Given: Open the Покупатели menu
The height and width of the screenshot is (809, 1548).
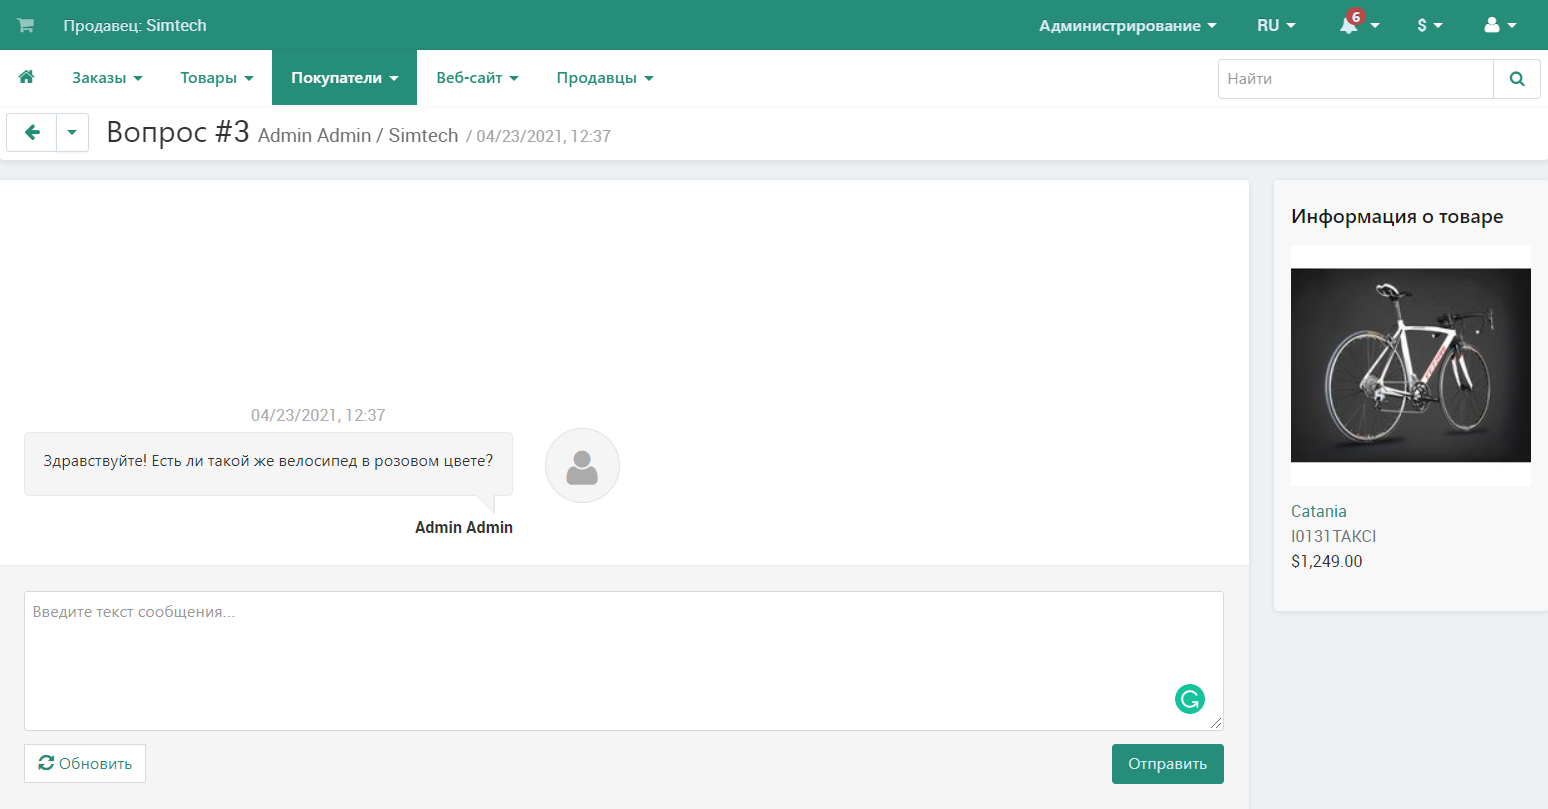Looking at the screenshot, I should pos(344,78).
